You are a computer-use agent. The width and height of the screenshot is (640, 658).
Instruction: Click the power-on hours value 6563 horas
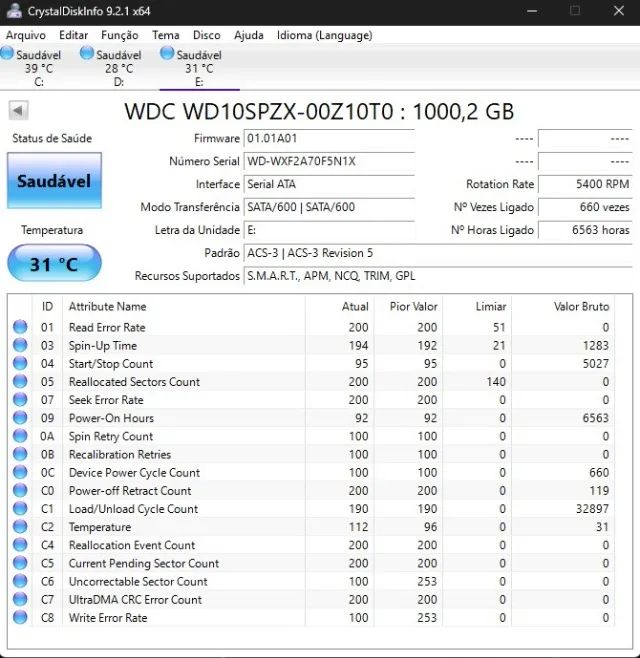585,230
